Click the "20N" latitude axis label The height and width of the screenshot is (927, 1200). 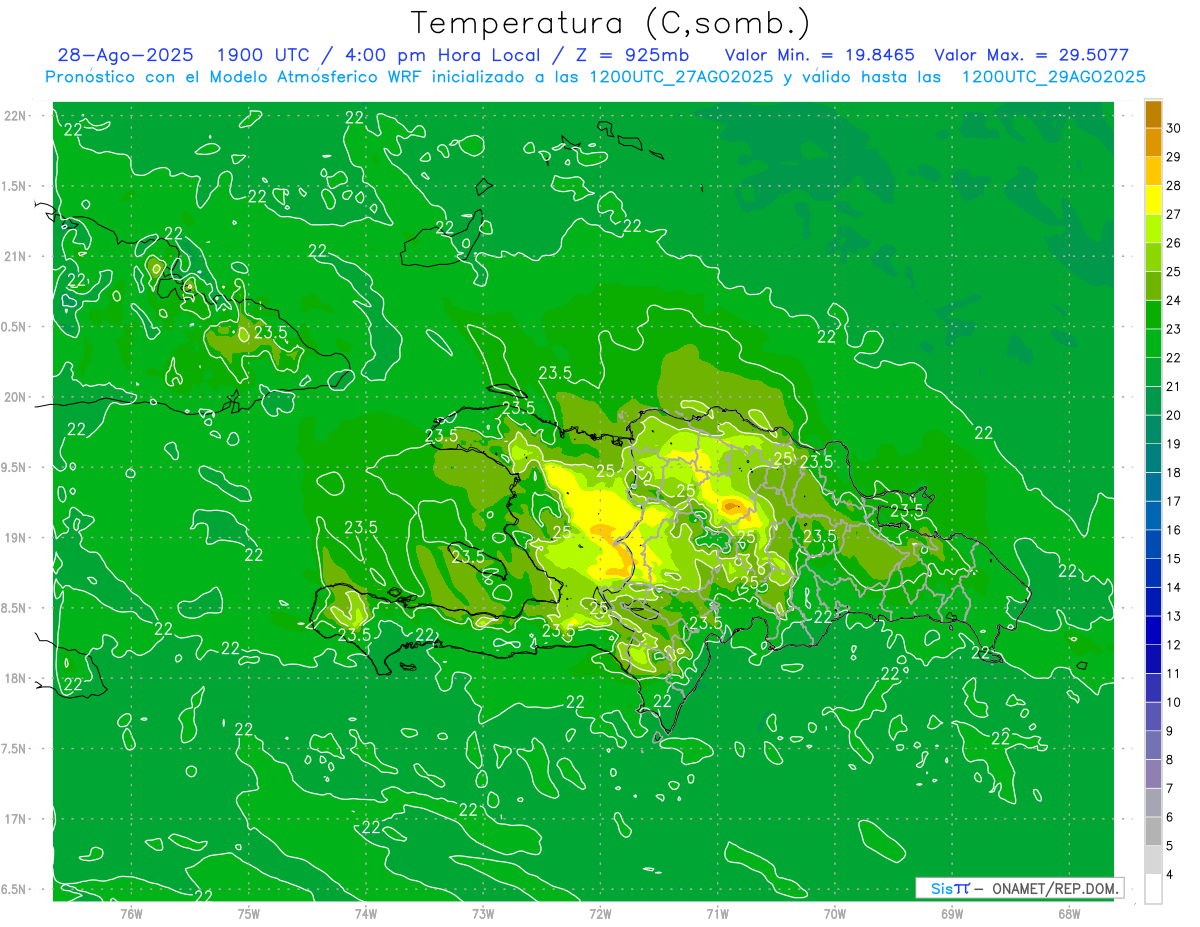(x=15, y=398)
